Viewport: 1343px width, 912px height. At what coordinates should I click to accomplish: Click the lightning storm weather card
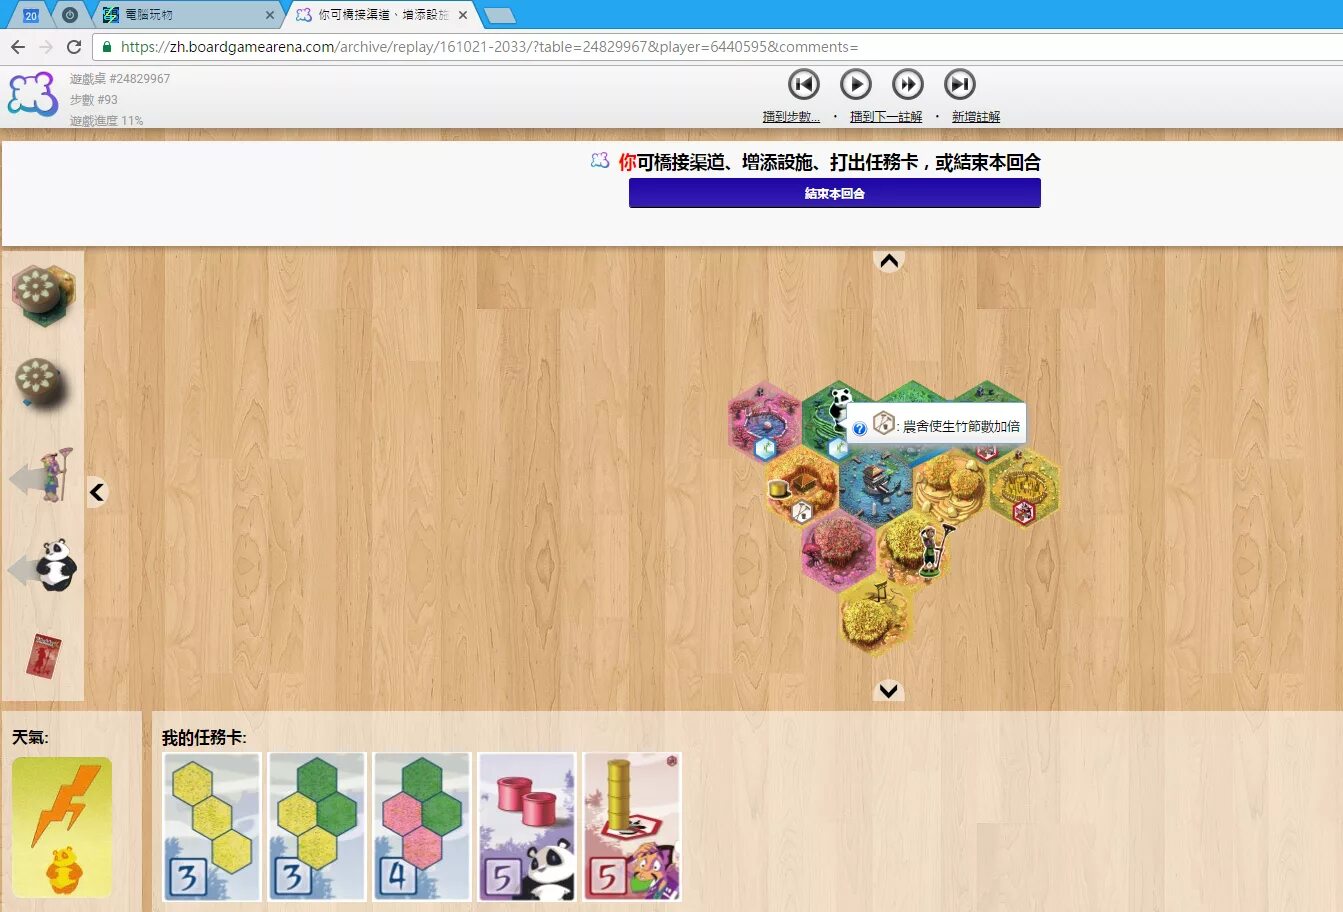point(62,827)
